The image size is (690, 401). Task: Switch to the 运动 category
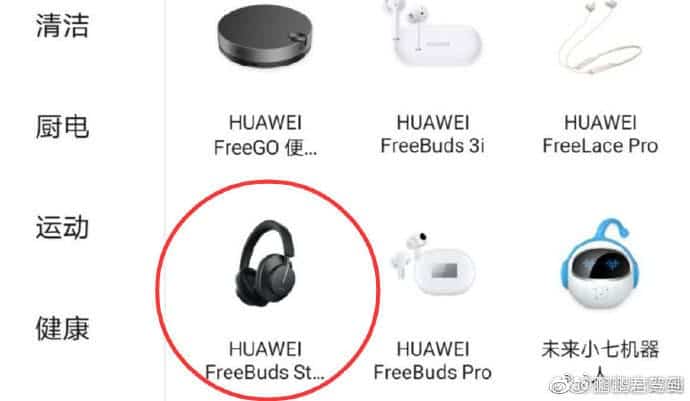[62, 228]
